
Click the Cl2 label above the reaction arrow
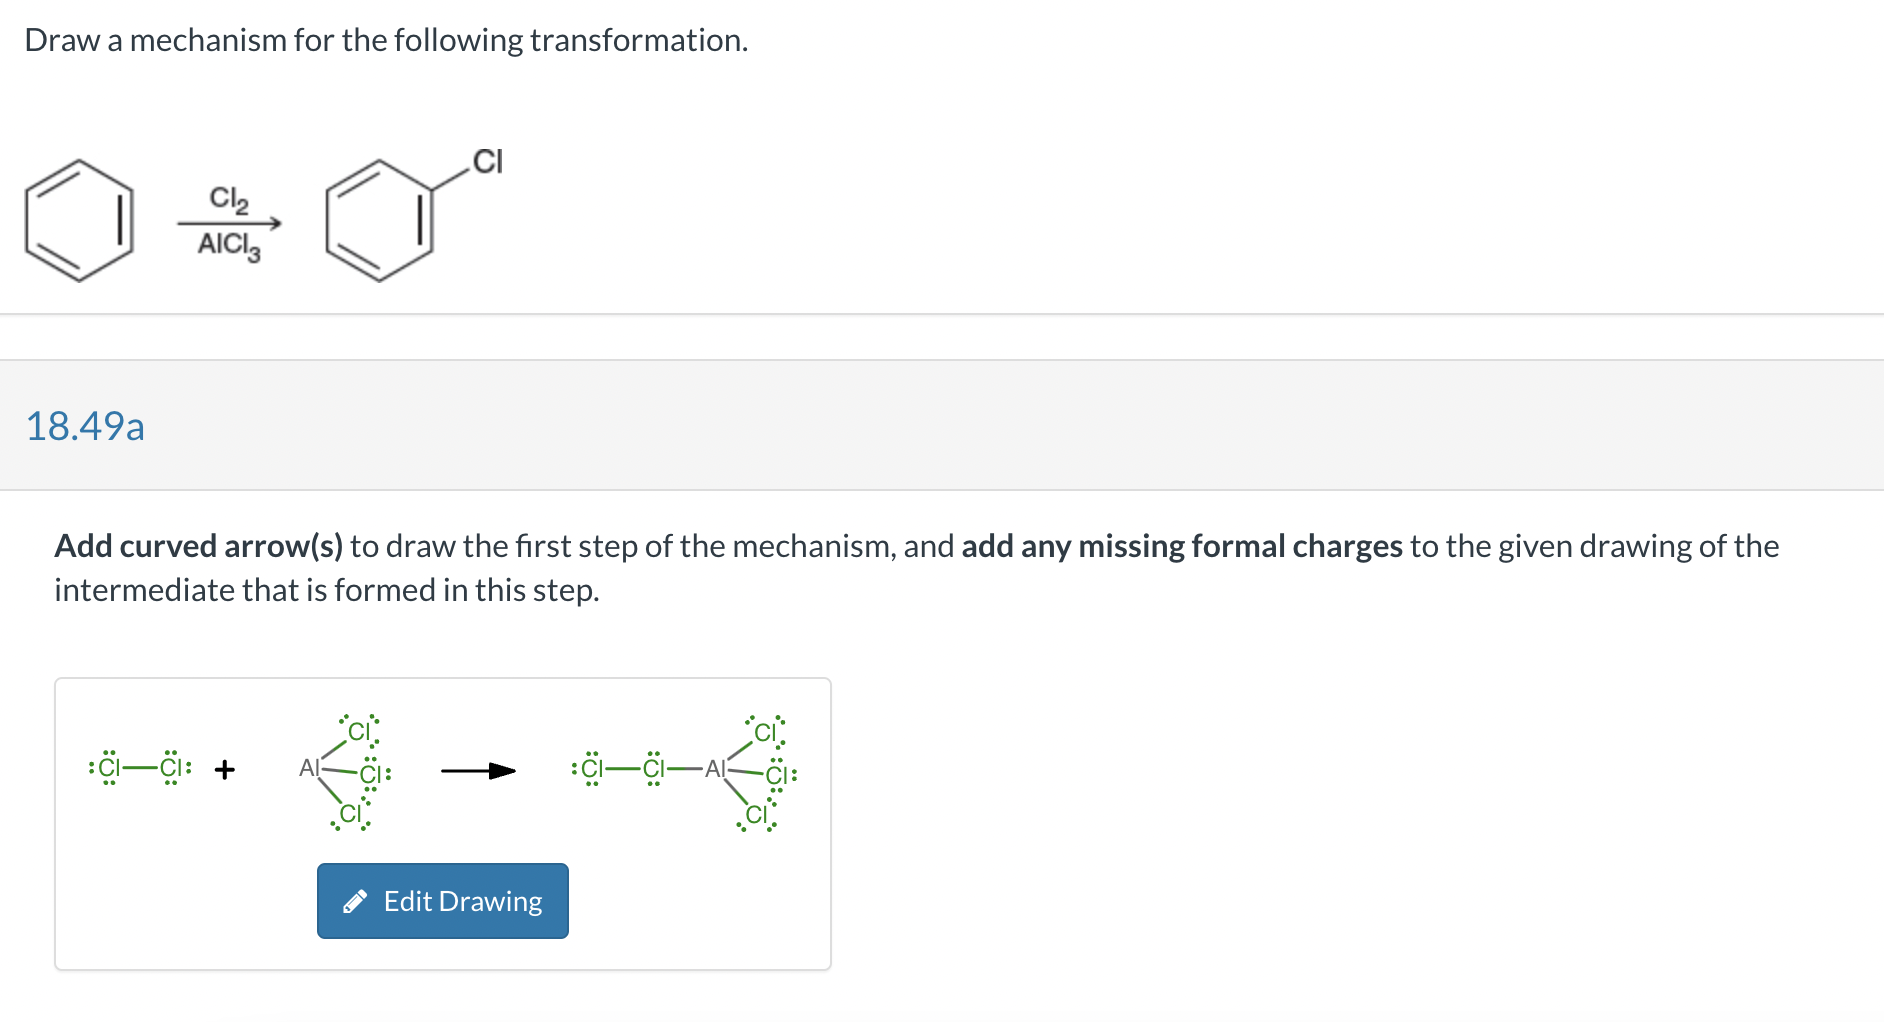[x=227, y=198]
